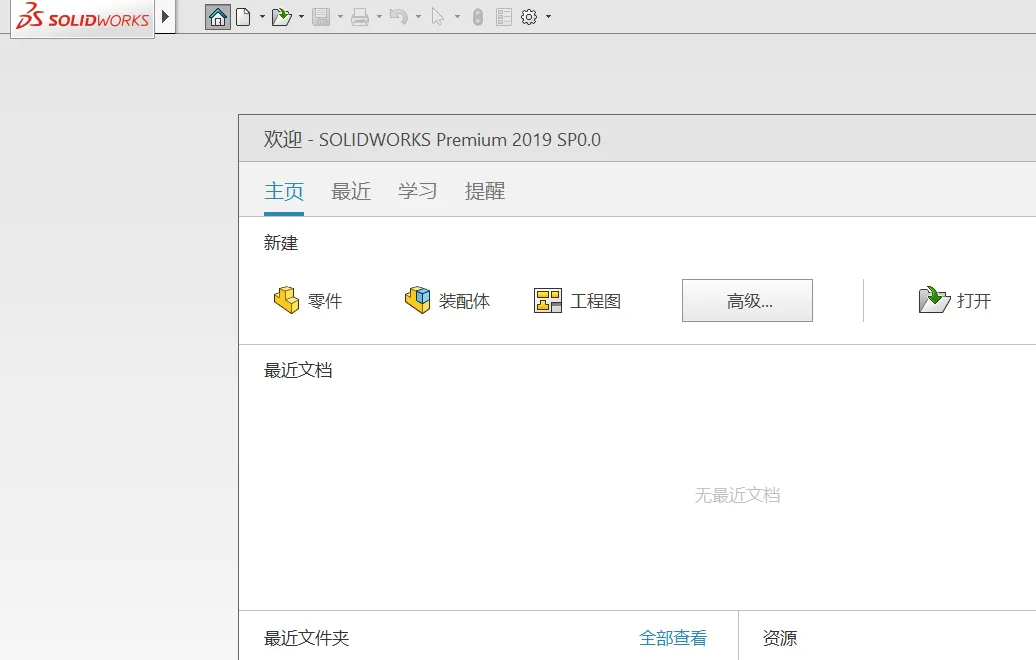Create a new 工程图 drawing
This screenshot has width=1036, height=660.
pos(577,301)
